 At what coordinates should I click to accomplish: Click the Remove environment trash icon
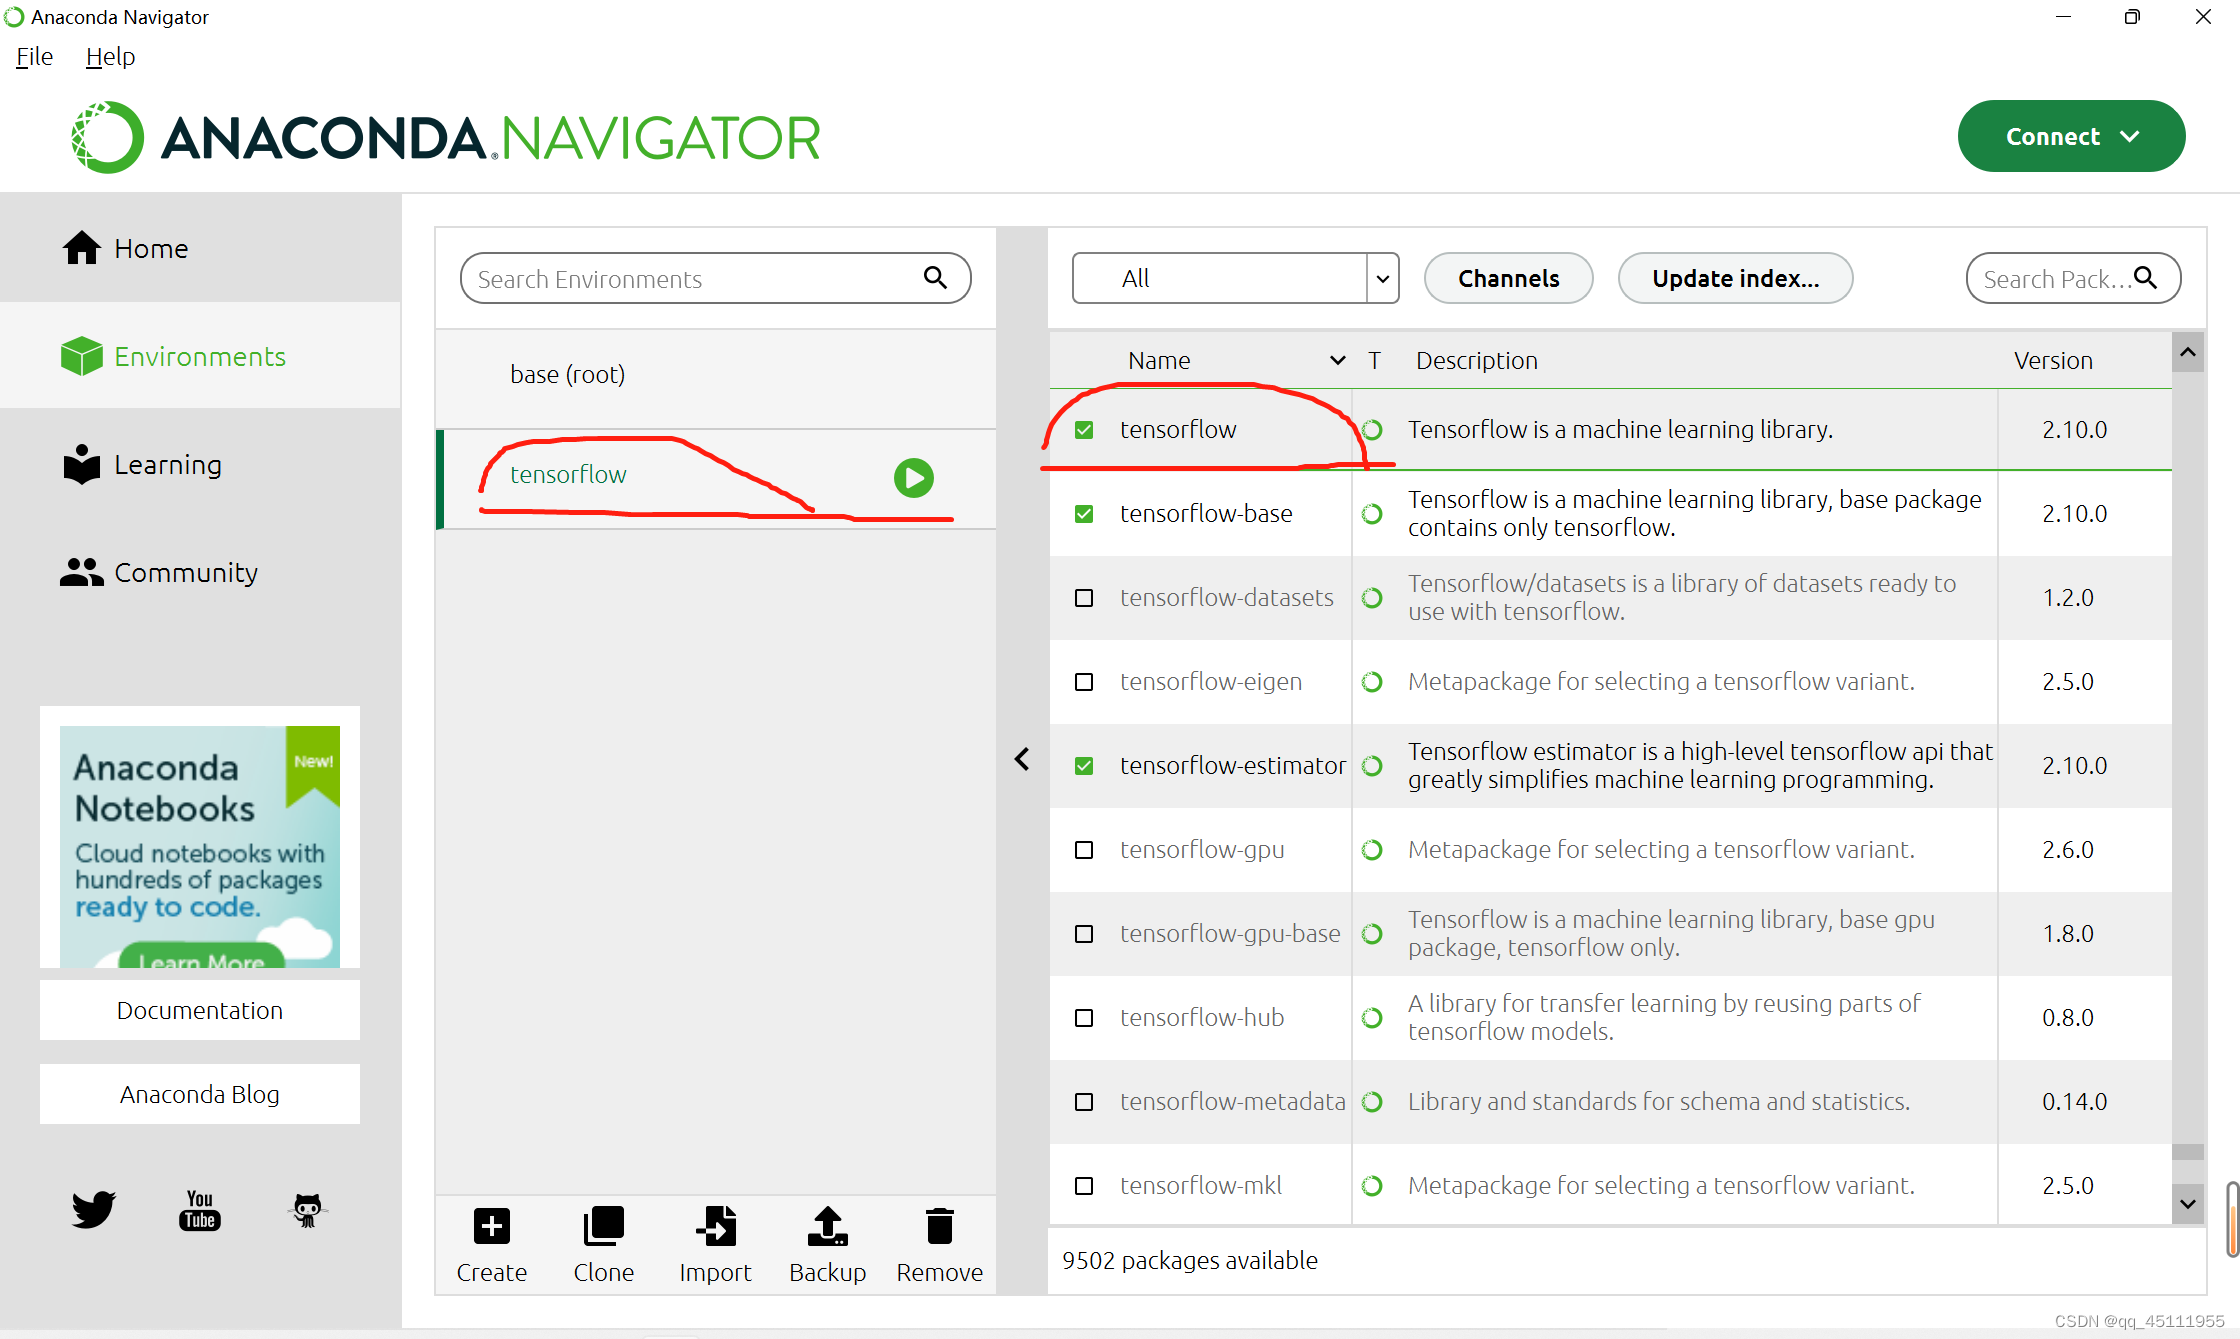click(x=939, y=1226)
